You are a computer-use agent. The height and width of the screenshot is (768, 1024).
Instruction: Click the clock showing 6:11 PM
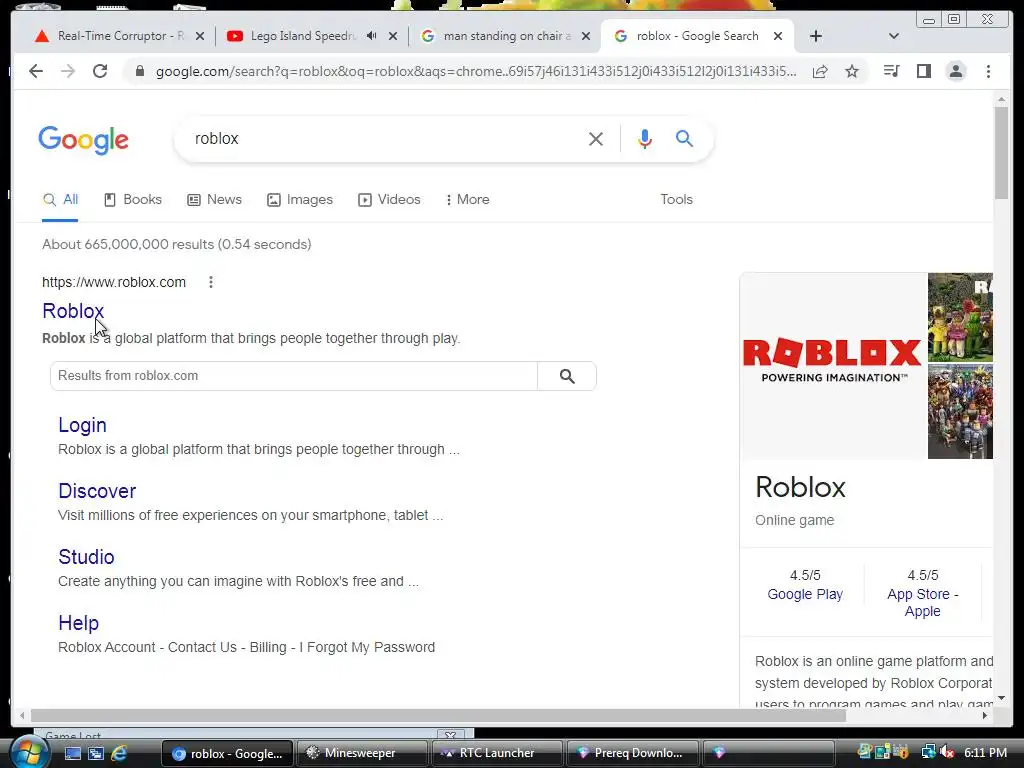[985, 752]
